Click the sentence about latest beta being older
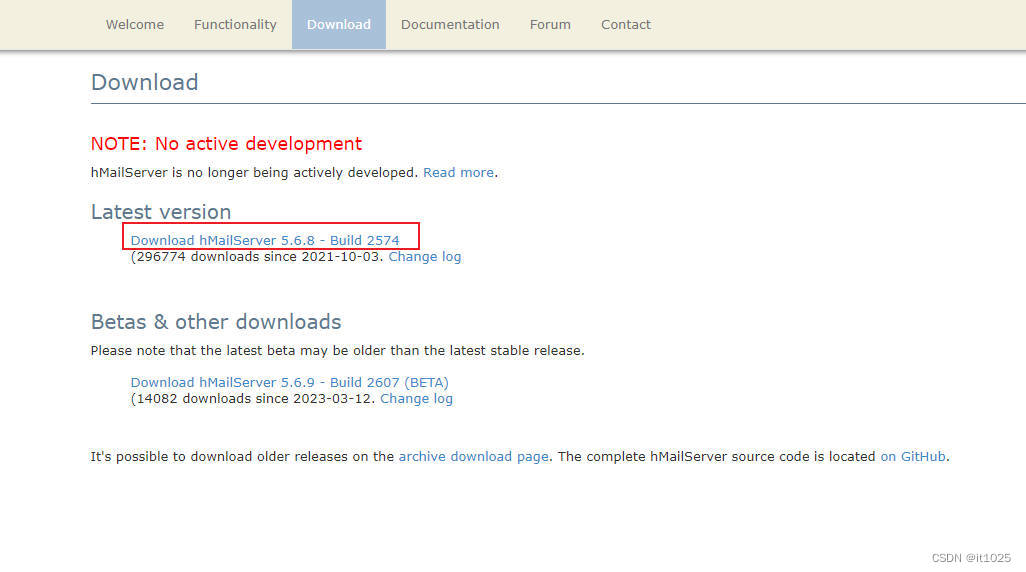 tap(338, 351)
